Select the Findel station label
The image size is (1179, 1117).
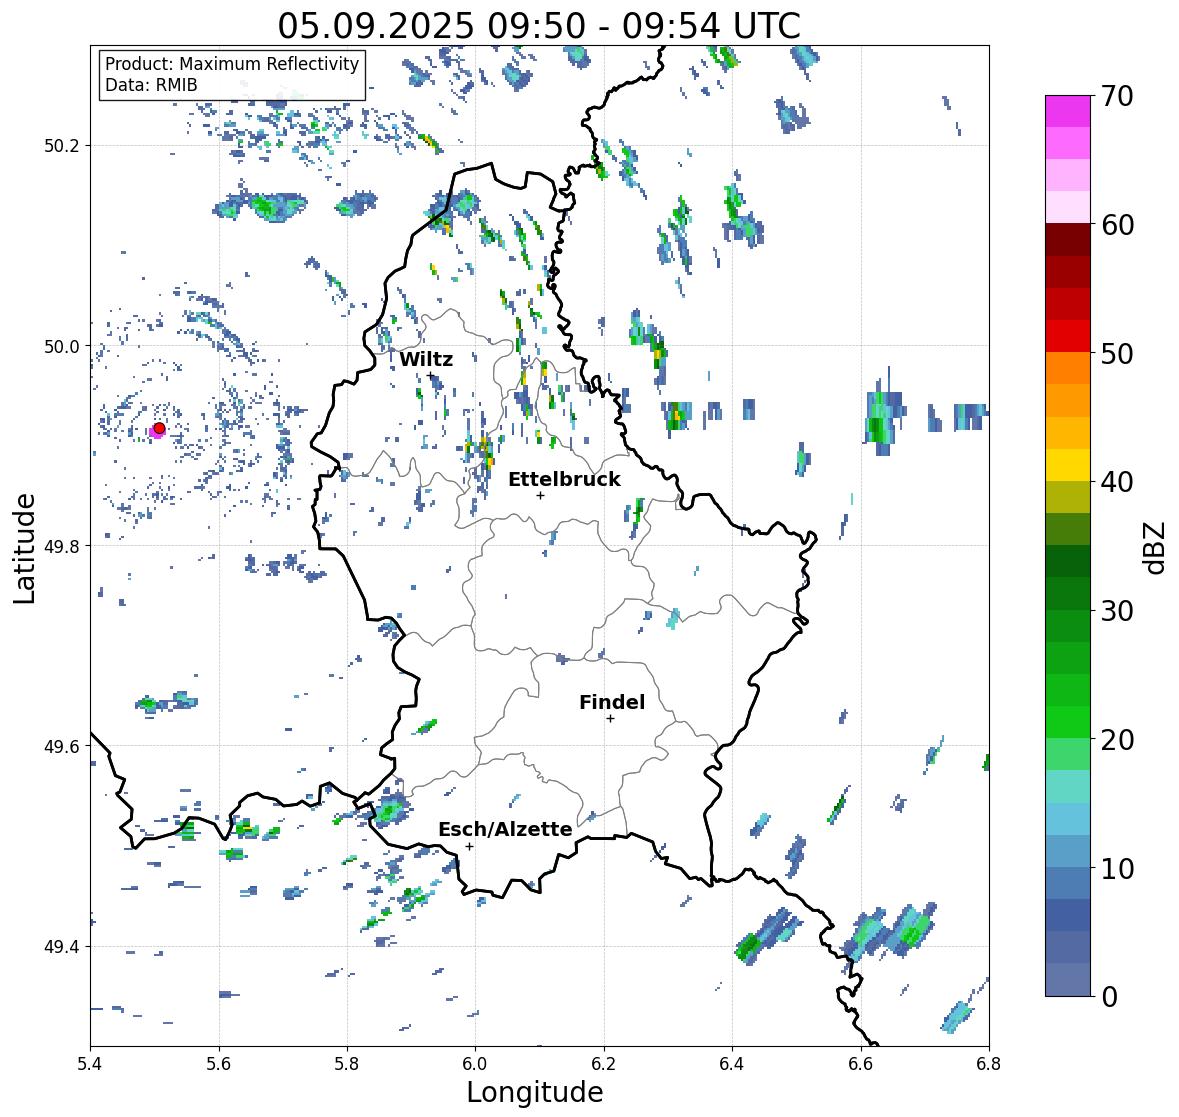click(x=611, y=702)
